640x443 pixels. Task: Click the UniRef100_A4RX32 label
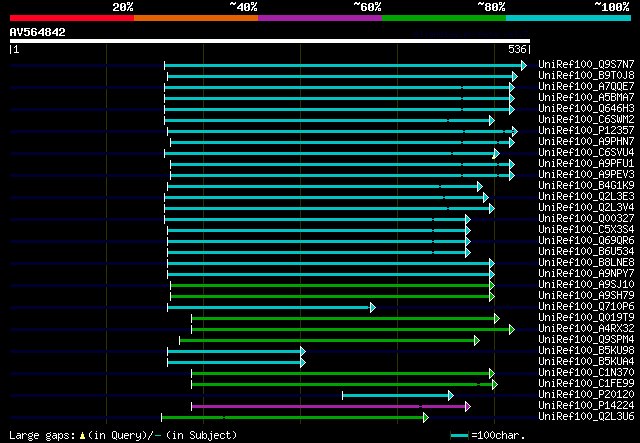[x=586, y=329]
